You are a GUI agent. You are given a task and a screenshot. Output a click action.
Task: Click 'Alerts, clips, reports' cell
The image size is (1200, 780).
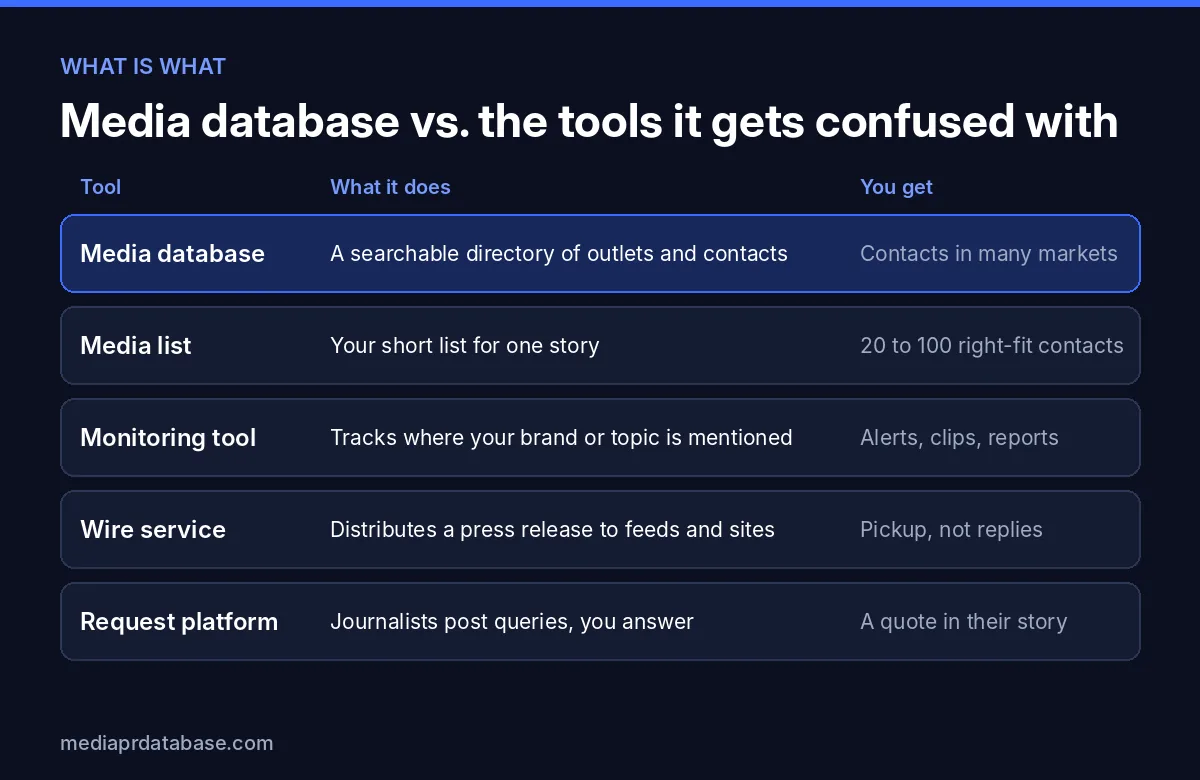(959, 438)
